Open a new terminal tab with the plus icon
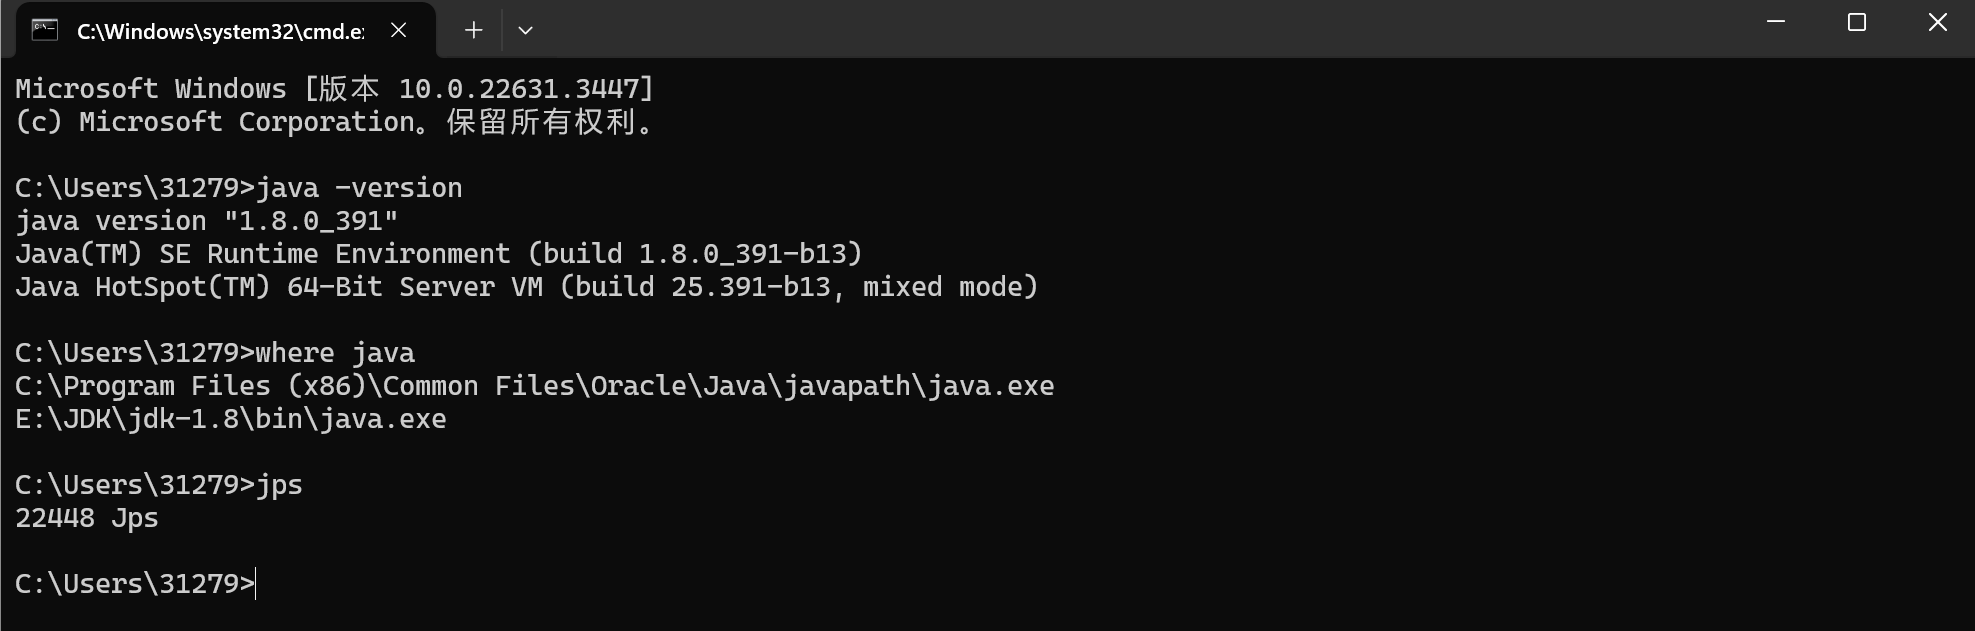 (x=472, y=29)
